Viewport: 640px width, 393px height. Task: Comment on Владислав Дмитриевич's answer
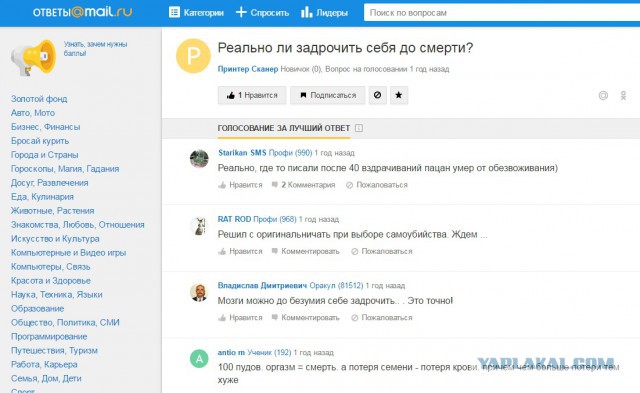pyautogui.click(x=306, y=318)
